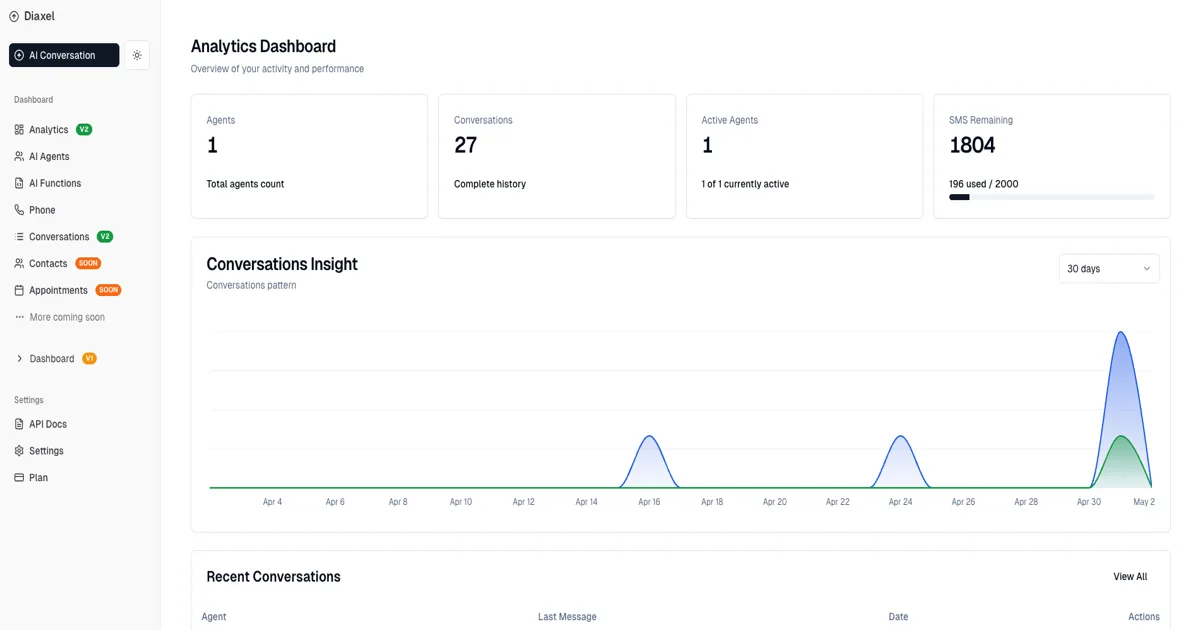
Task: Click the SMS usage progress bar
Action: coord(1051,197)
